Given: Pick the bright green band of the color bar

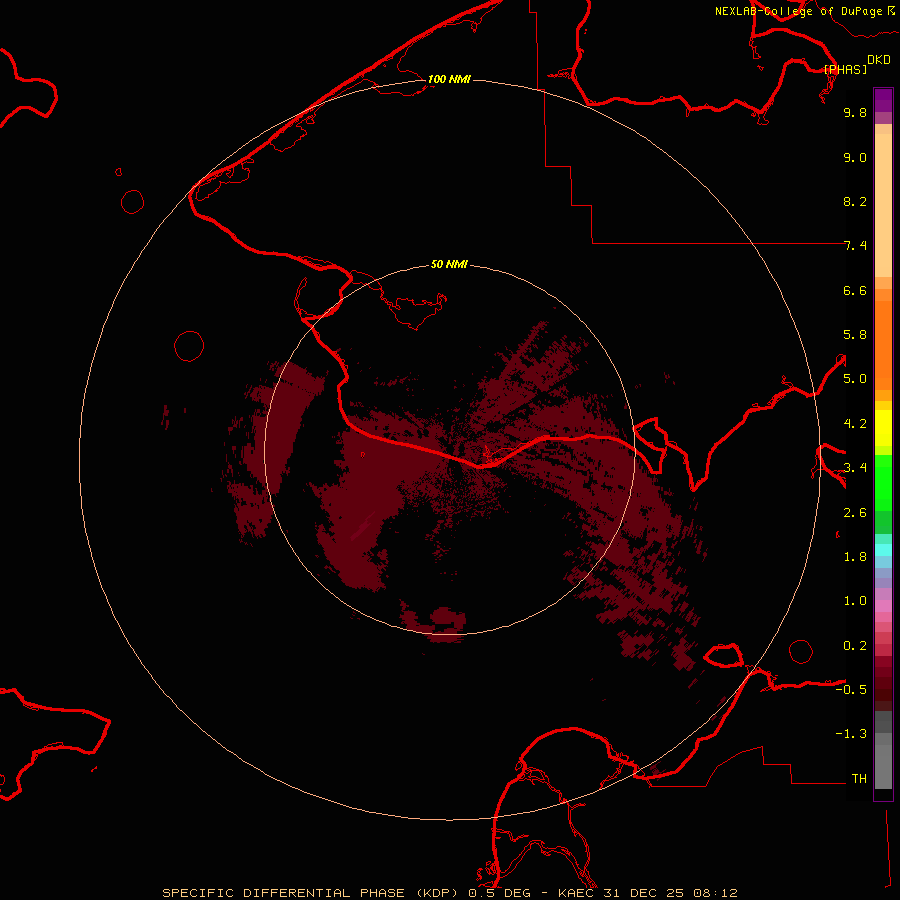Looking at the screenshot, I should pos(883,483).
